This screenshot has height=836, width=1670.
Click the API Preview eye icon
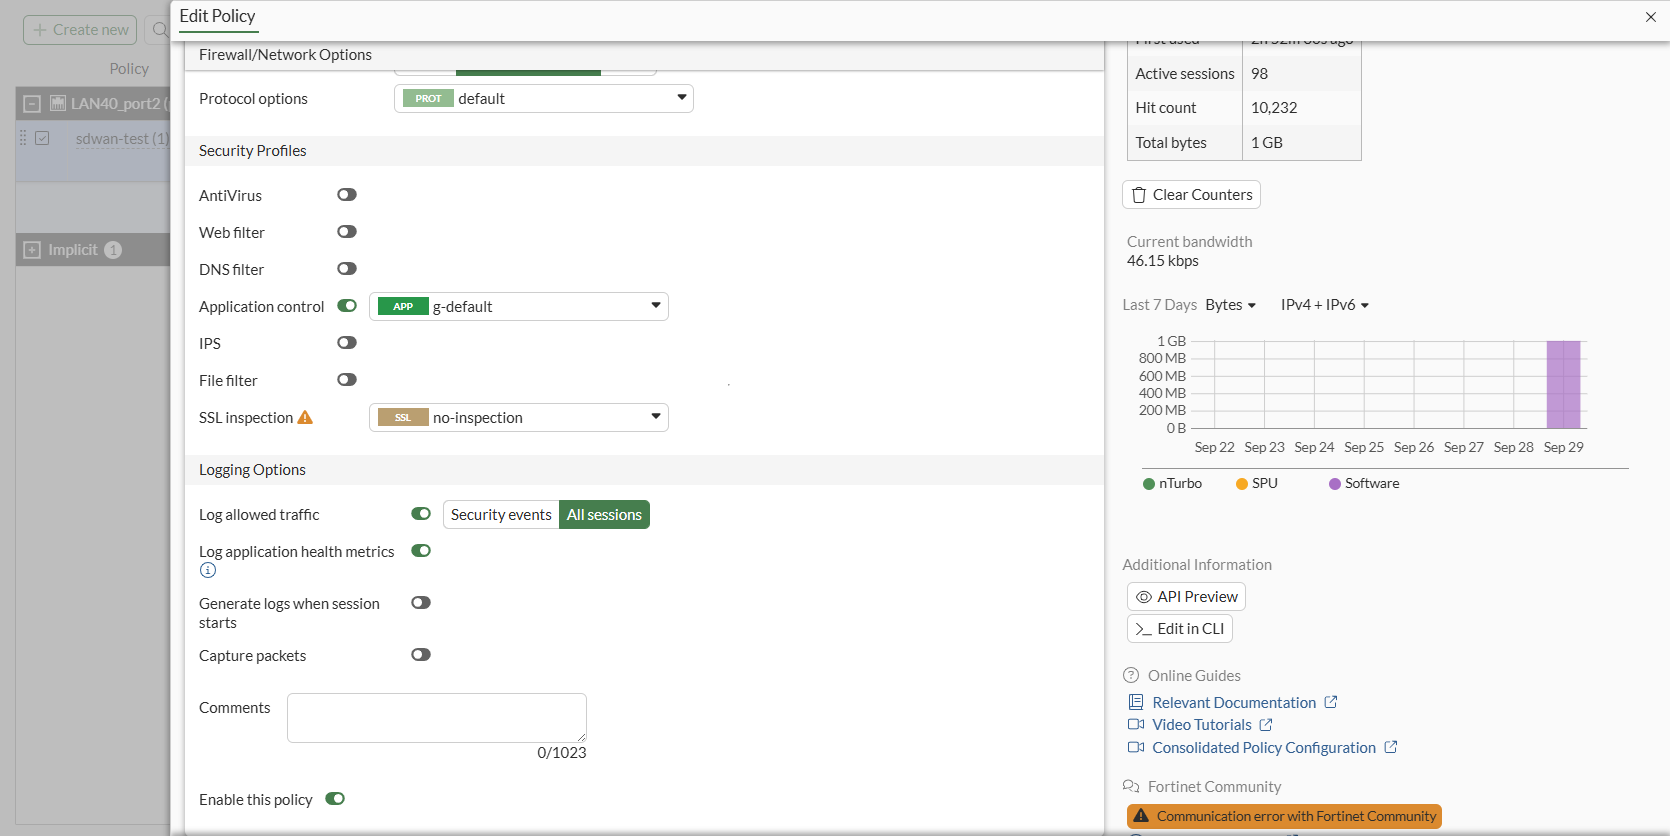tap(1144, 597)
